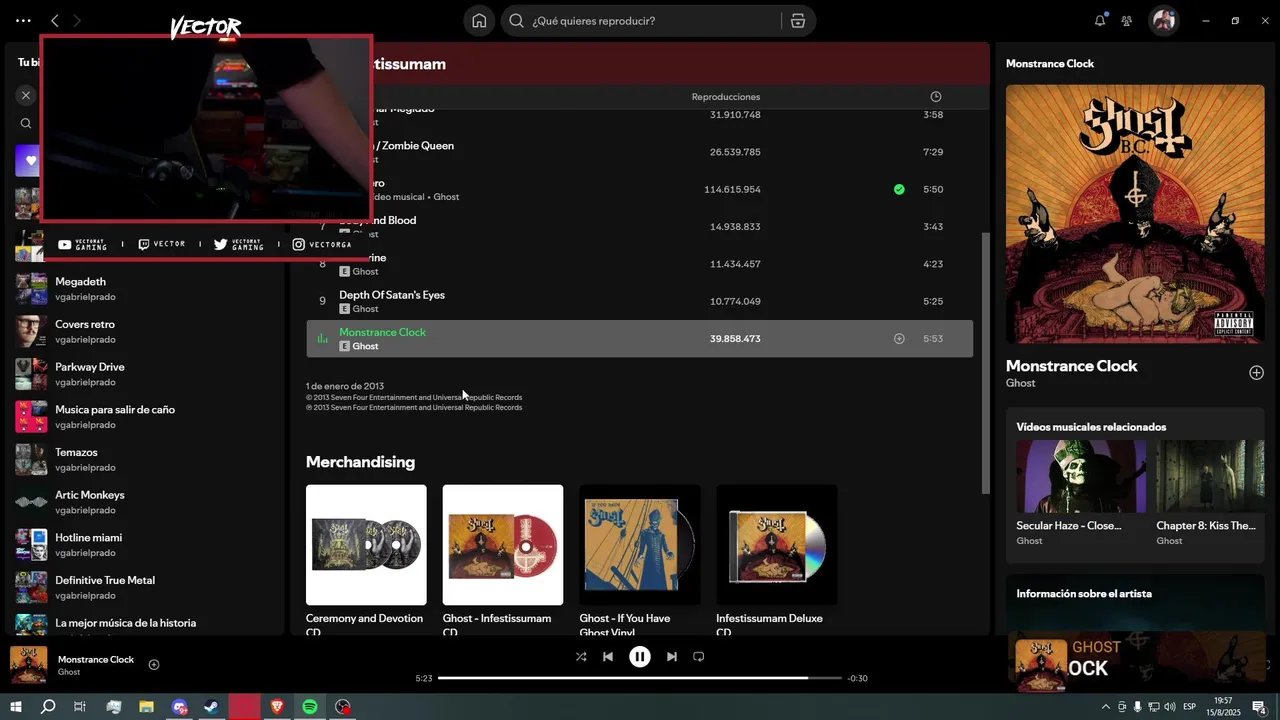Click the Monstrance Clock title in tracklist
The image size is (1280, 720).
point(382,332)
